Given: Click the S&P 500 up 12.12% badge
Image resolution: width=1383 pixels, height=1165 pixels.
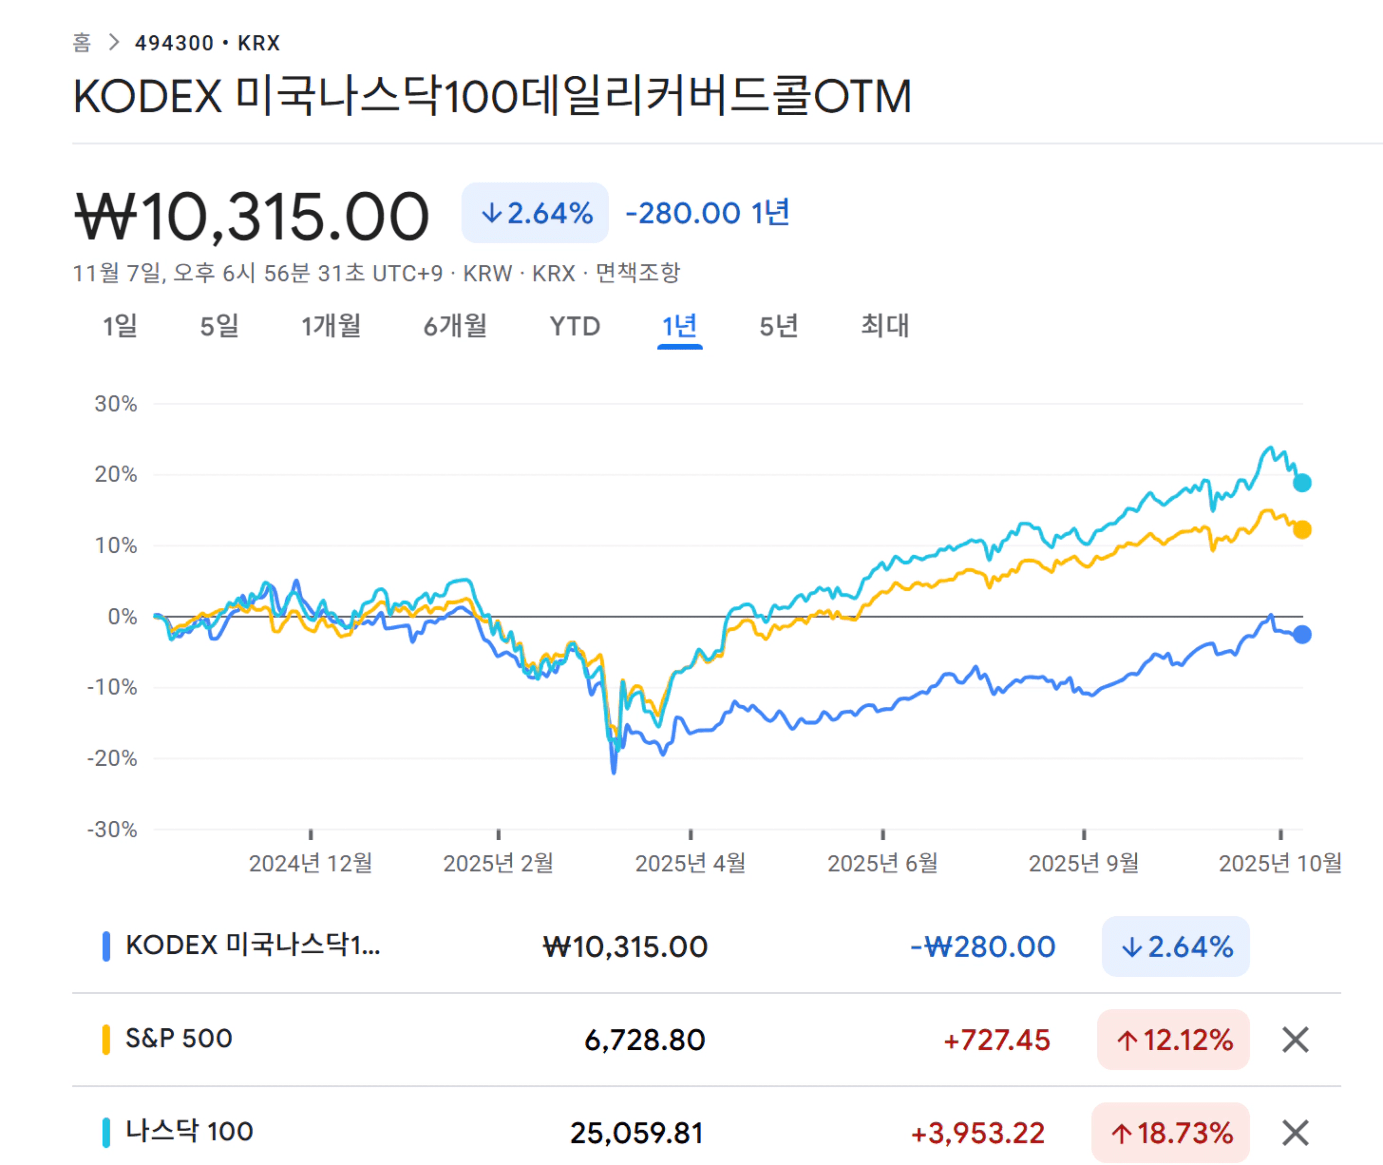Looking at the screenshot, I should (x=1173, y=1040).
